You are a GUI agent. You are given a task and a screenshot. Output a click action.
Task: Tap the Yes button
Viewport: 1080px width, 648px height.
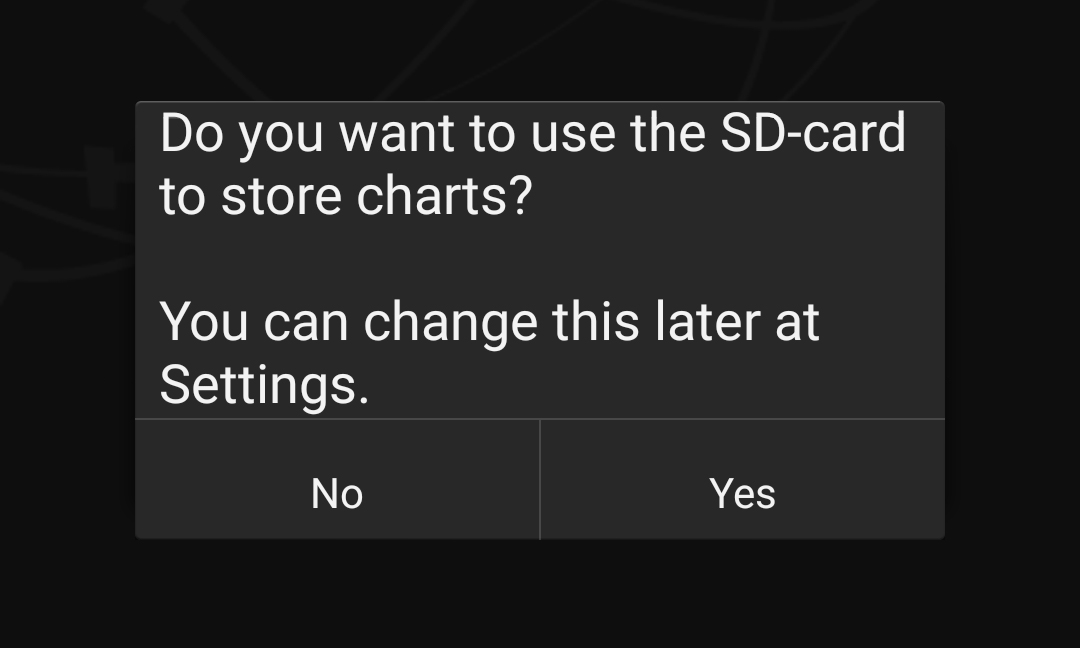click(x=742, y=493)
